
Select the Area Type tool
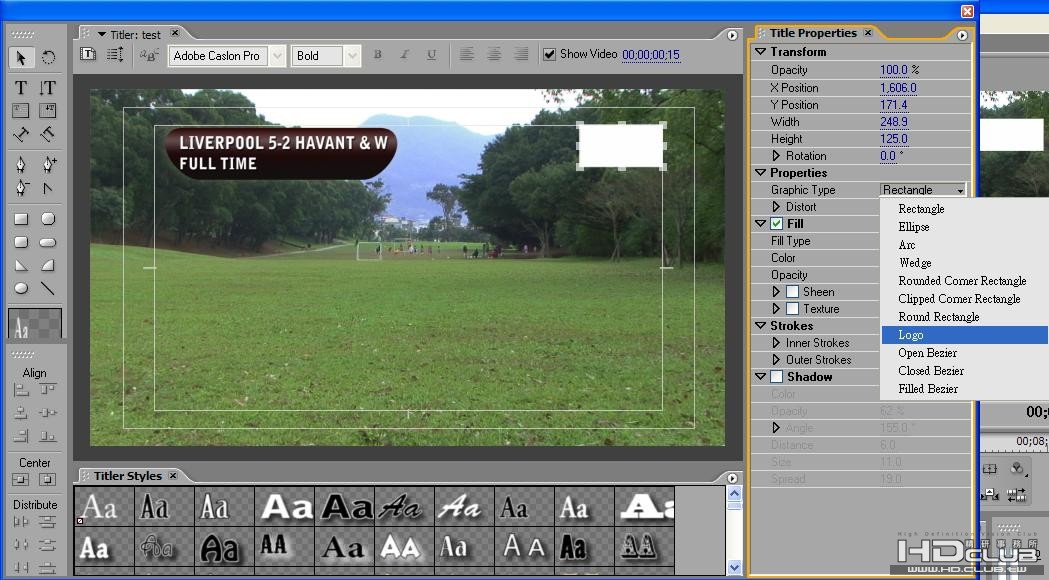pyautogui.click(x=21, y=110)
